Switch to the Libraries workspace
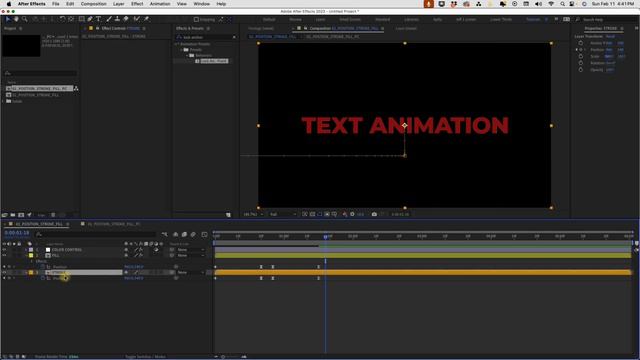The height and width of the screenshot is (360, 640). tap(411, 19)
